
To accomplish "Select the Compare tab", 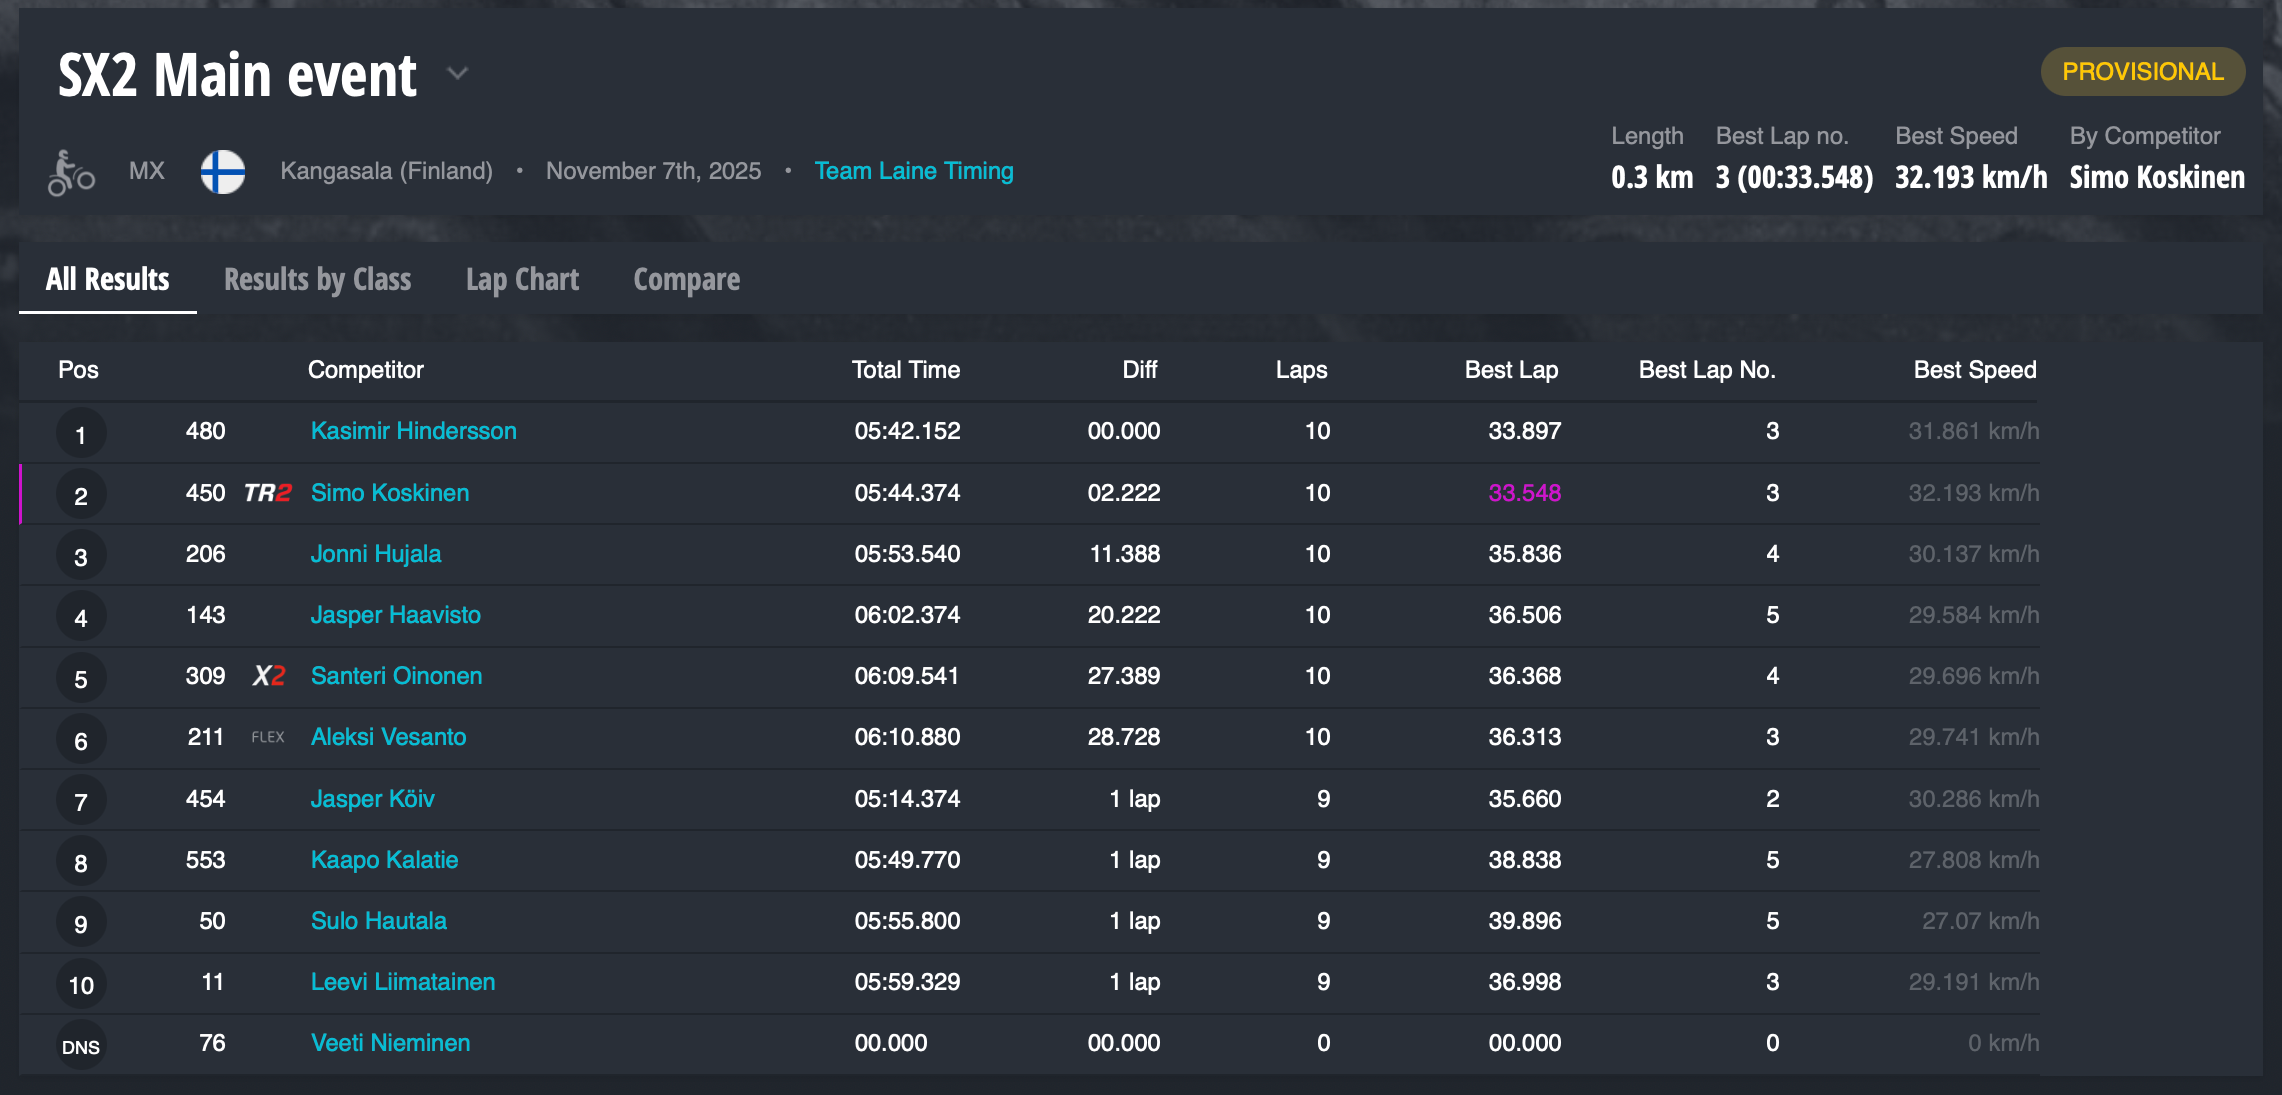I will point(686,280).
